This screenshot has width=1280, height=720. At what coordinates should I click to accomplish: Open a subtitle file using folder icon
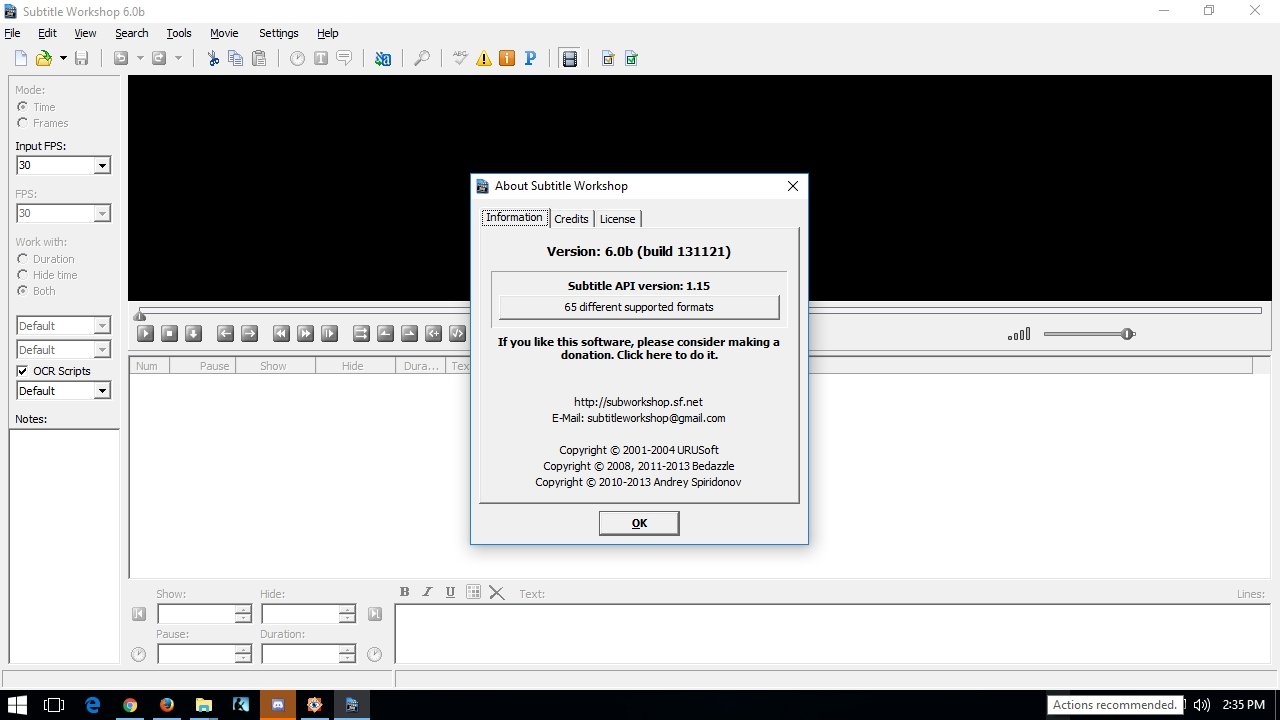coord(44,58)
